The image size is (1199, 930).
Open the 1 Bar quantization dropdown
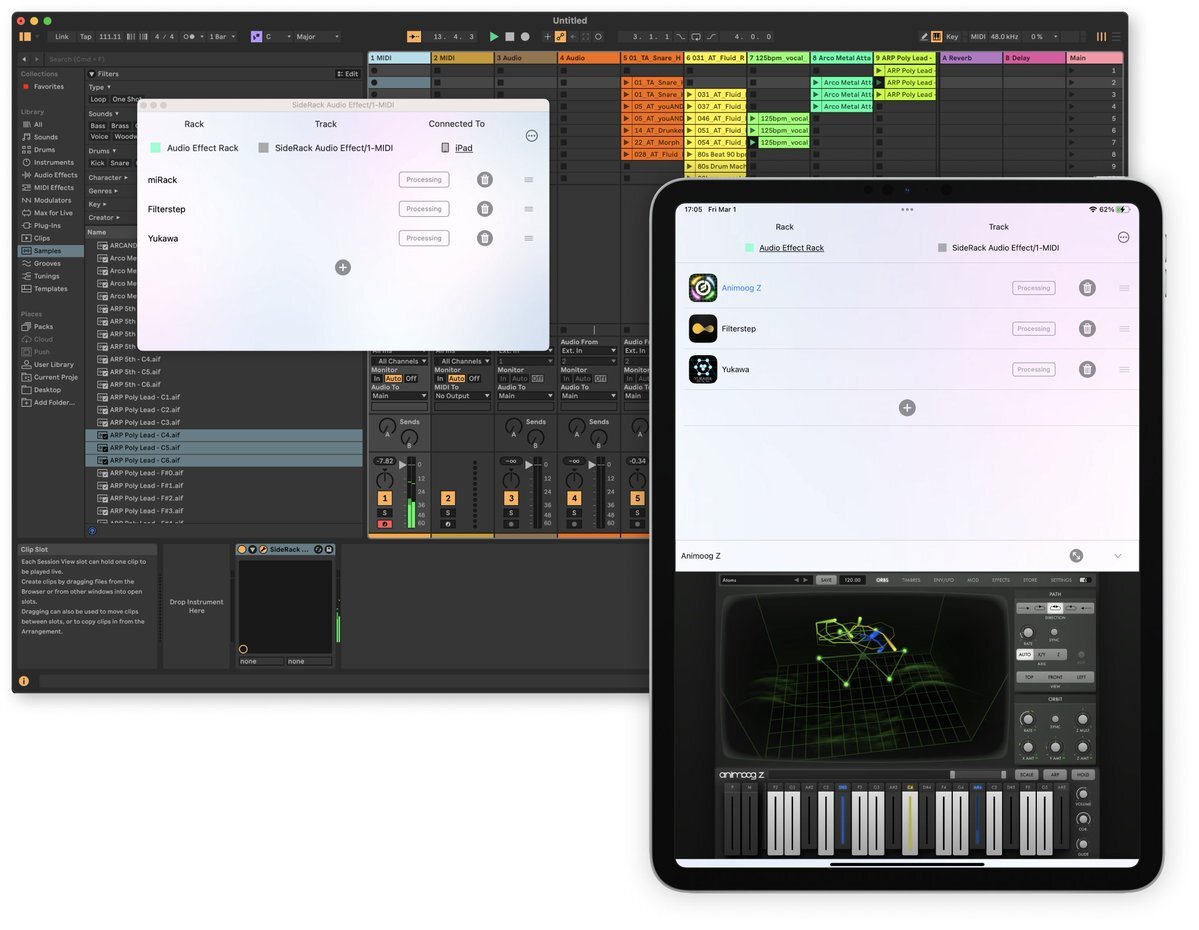click(222, 37)
